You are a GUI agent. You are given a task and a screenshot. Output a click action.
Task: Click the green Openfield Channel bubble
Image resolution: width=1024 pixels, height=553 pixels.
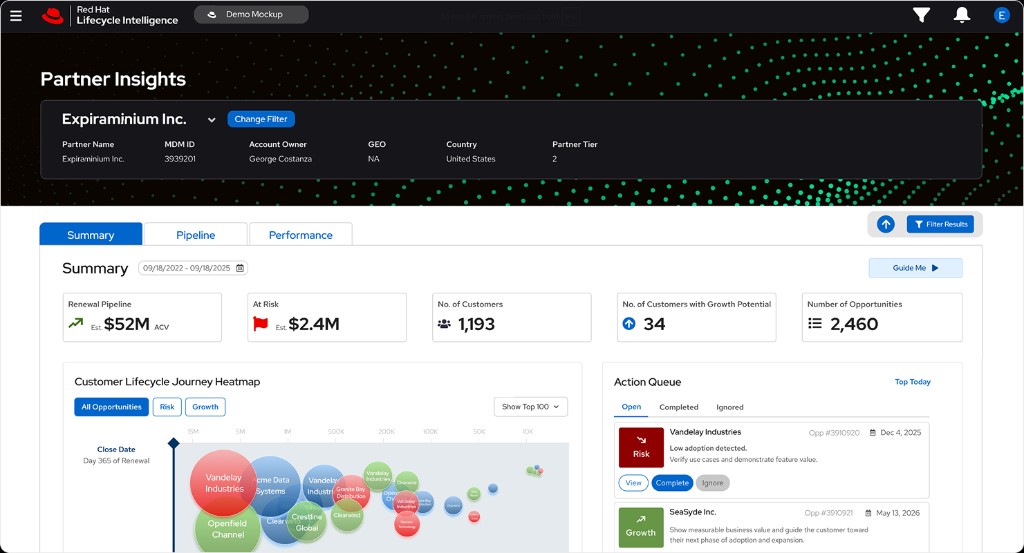pos(227,528)
